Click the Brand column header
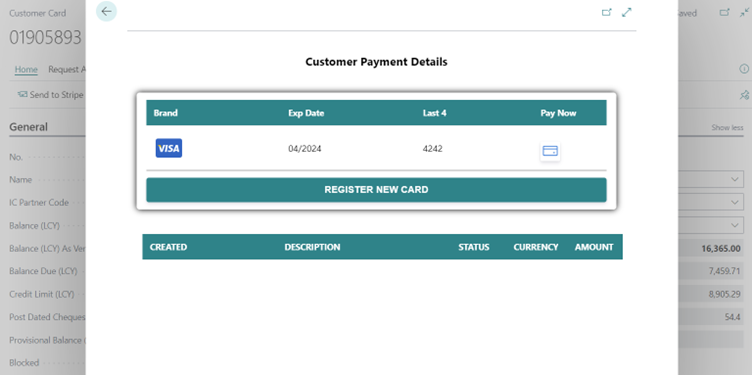 [x=165, y=113]
